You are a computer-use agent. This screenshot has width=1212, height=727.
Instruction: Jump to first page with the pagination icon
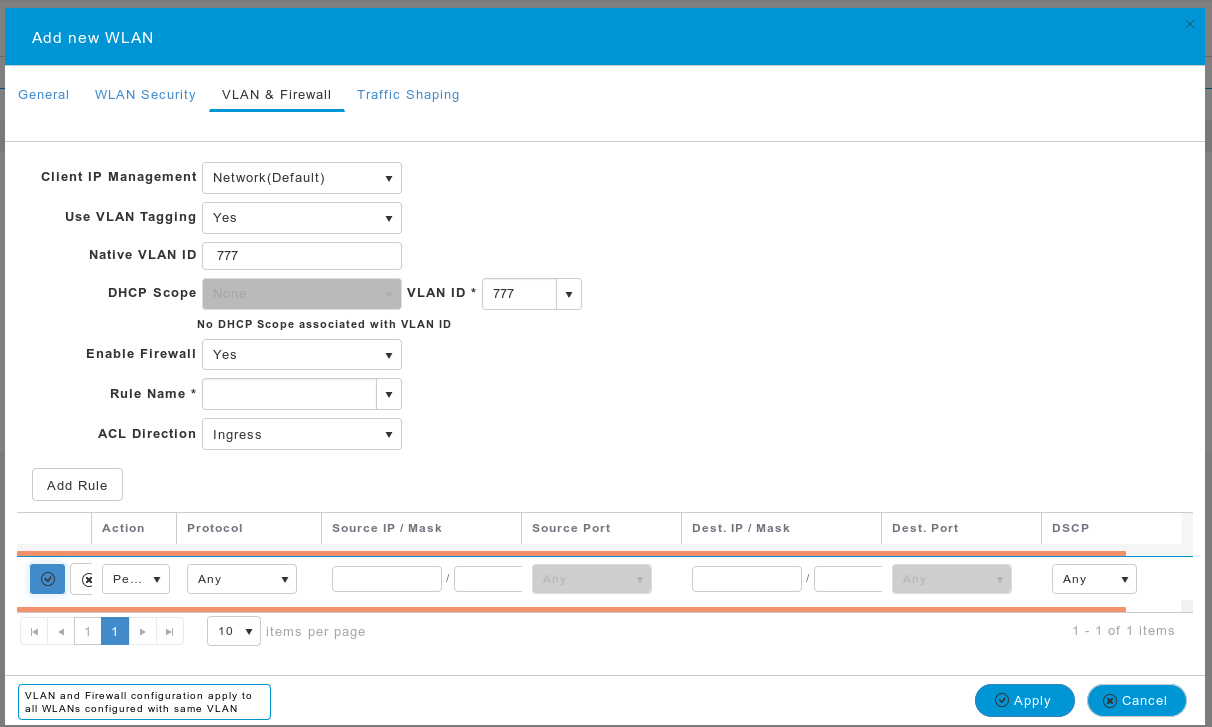click(34, 631)
